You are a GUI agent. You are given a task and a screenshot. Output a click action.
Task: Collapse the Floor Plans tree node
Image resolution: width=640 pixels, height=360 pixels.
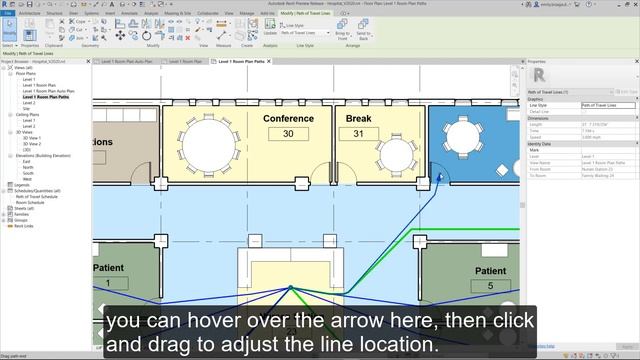10,73
